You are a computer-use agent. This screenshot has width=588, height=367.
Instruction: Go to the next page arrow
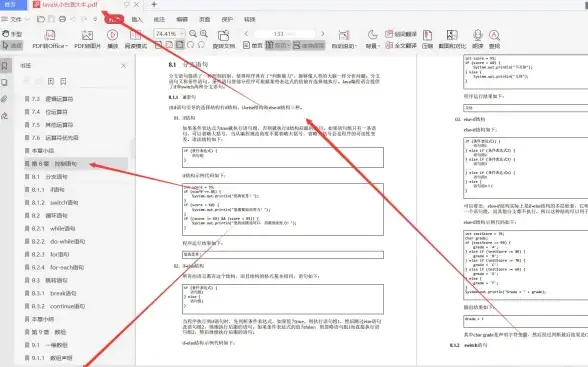(x=322, y=34)
